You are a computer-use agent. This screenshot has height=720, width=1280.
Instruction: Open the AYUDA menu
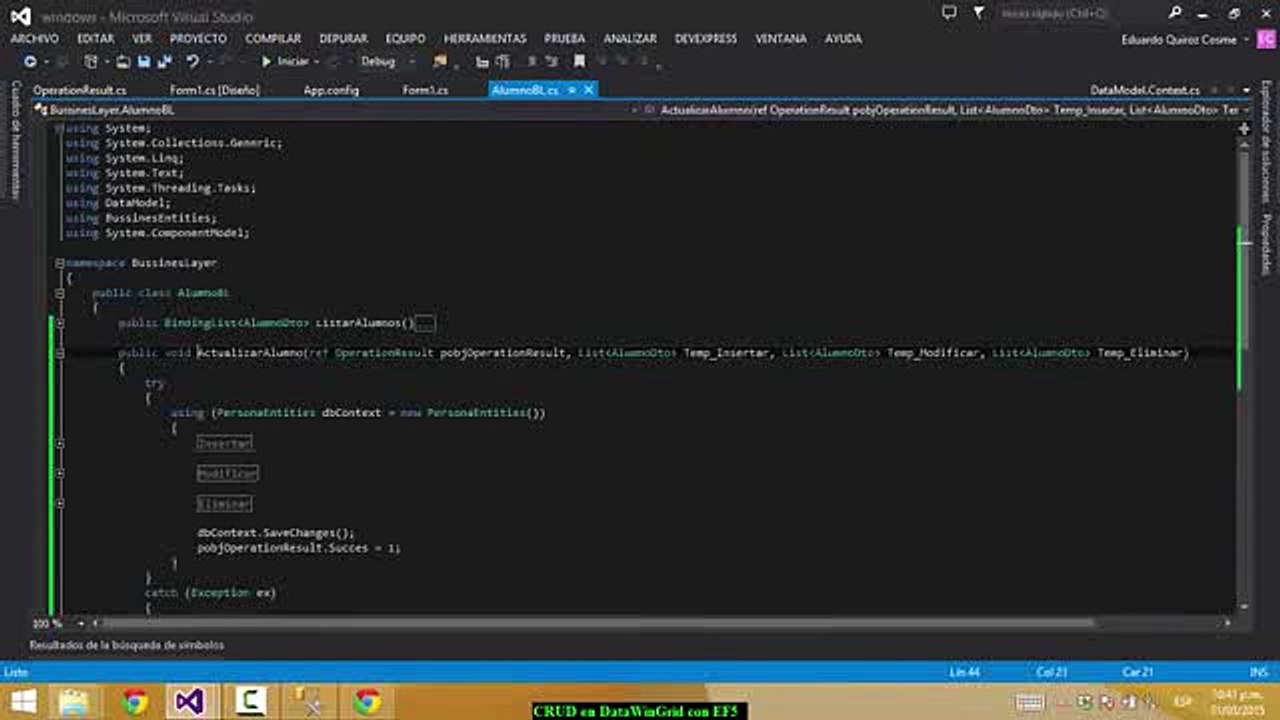point(843,39)
